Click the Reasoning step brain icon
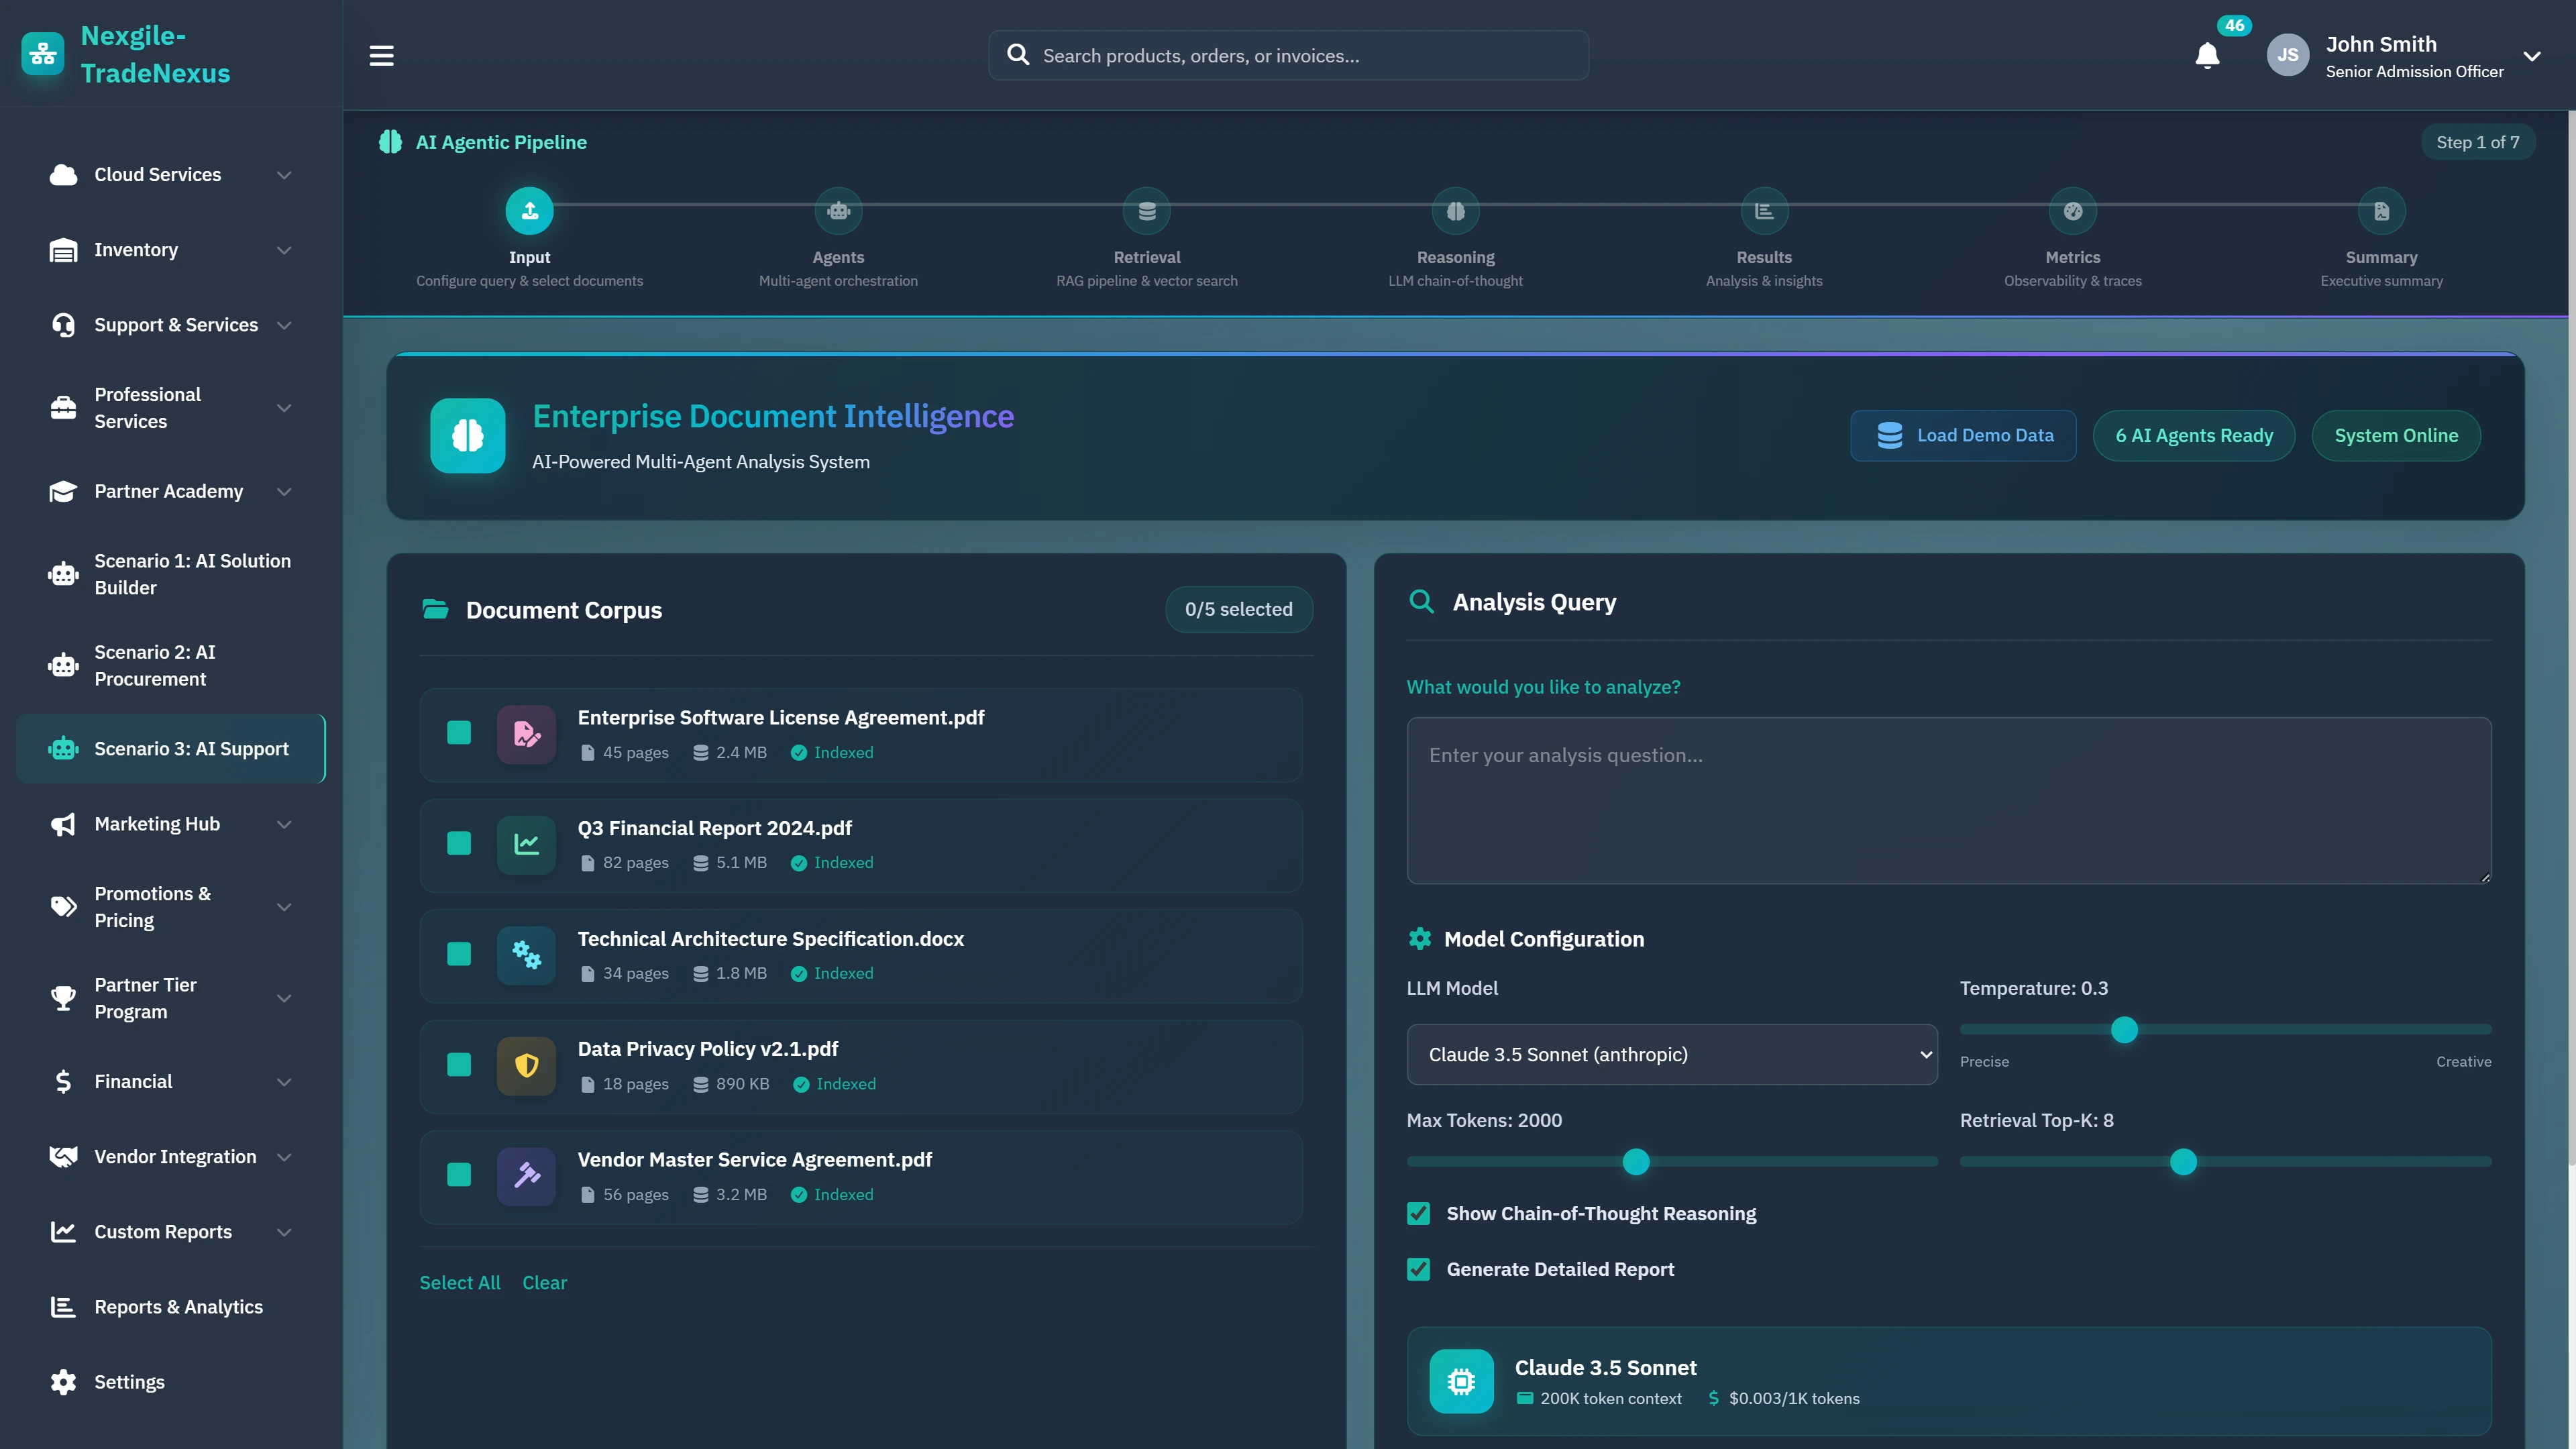 pyautogui.click(x=1455, y=211)
